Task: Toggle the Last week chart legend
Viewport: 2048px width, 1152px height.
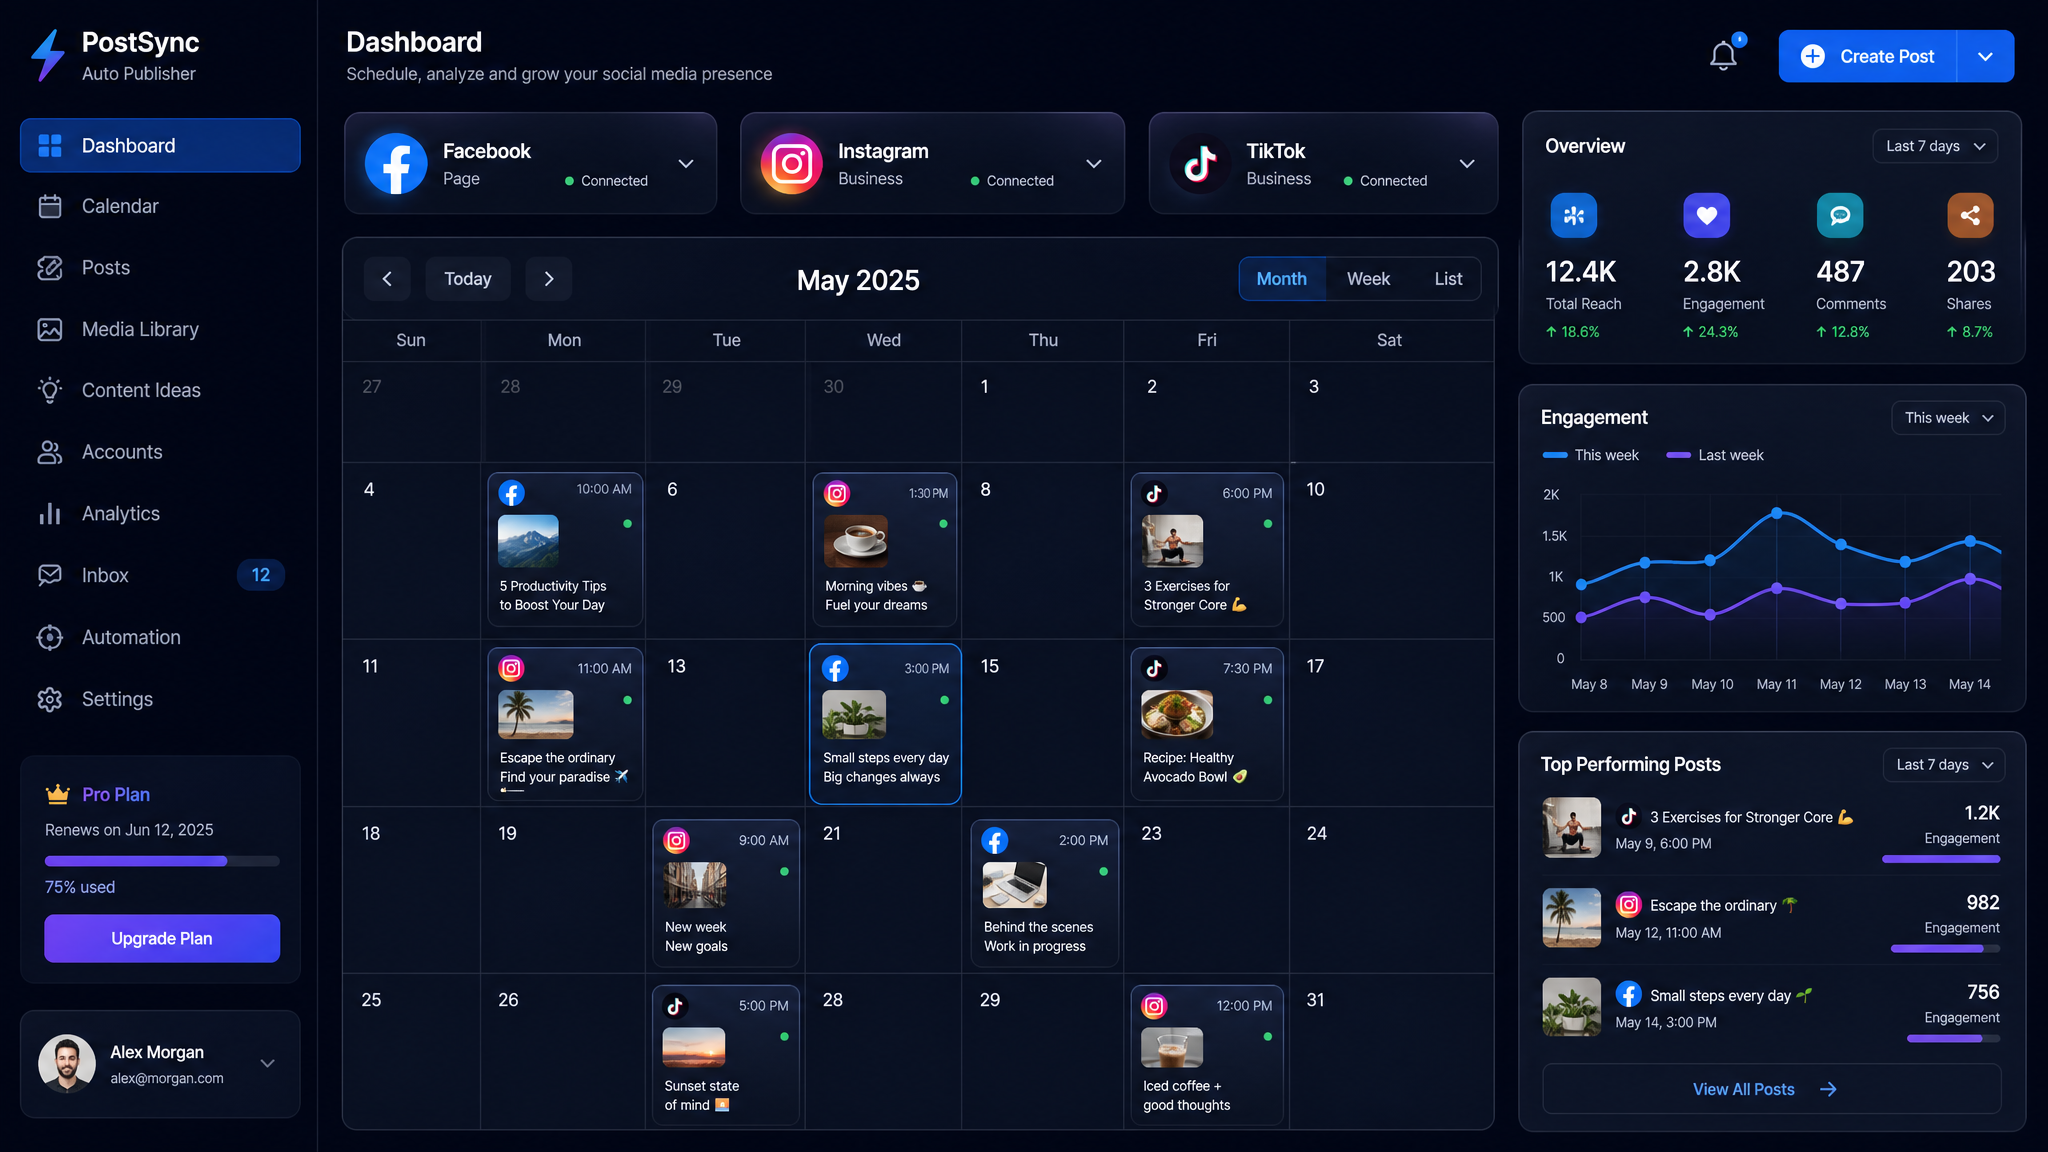Action: coord(1716,455)
